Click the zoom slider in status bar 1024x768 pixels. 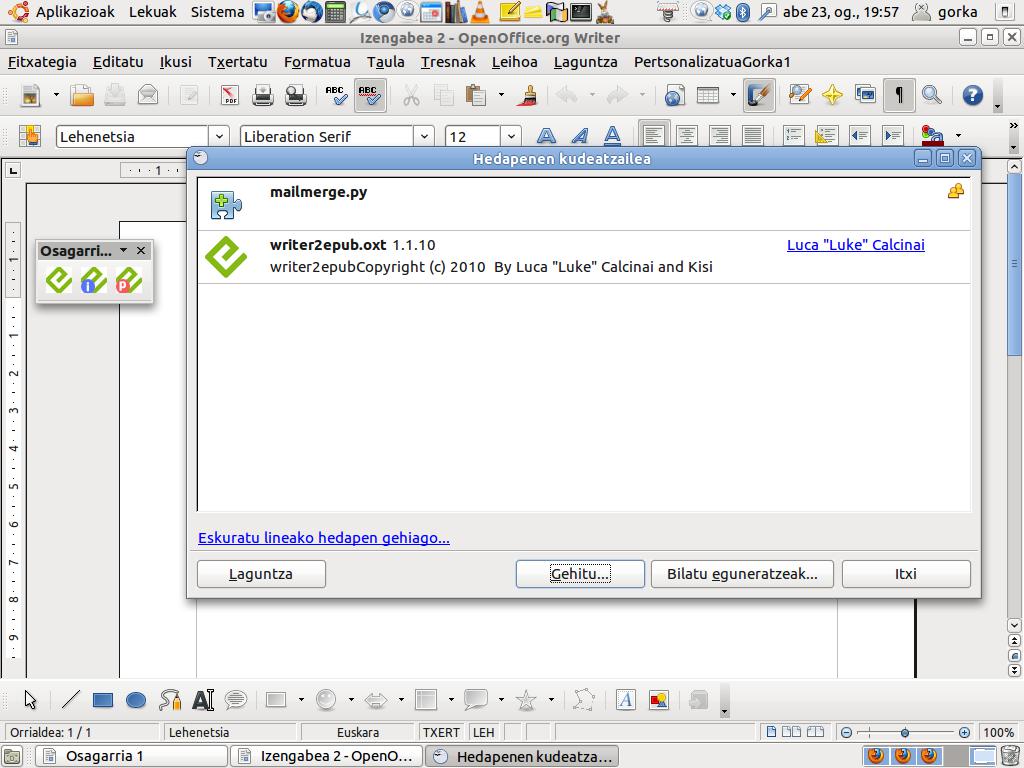[x=904, y=732]
